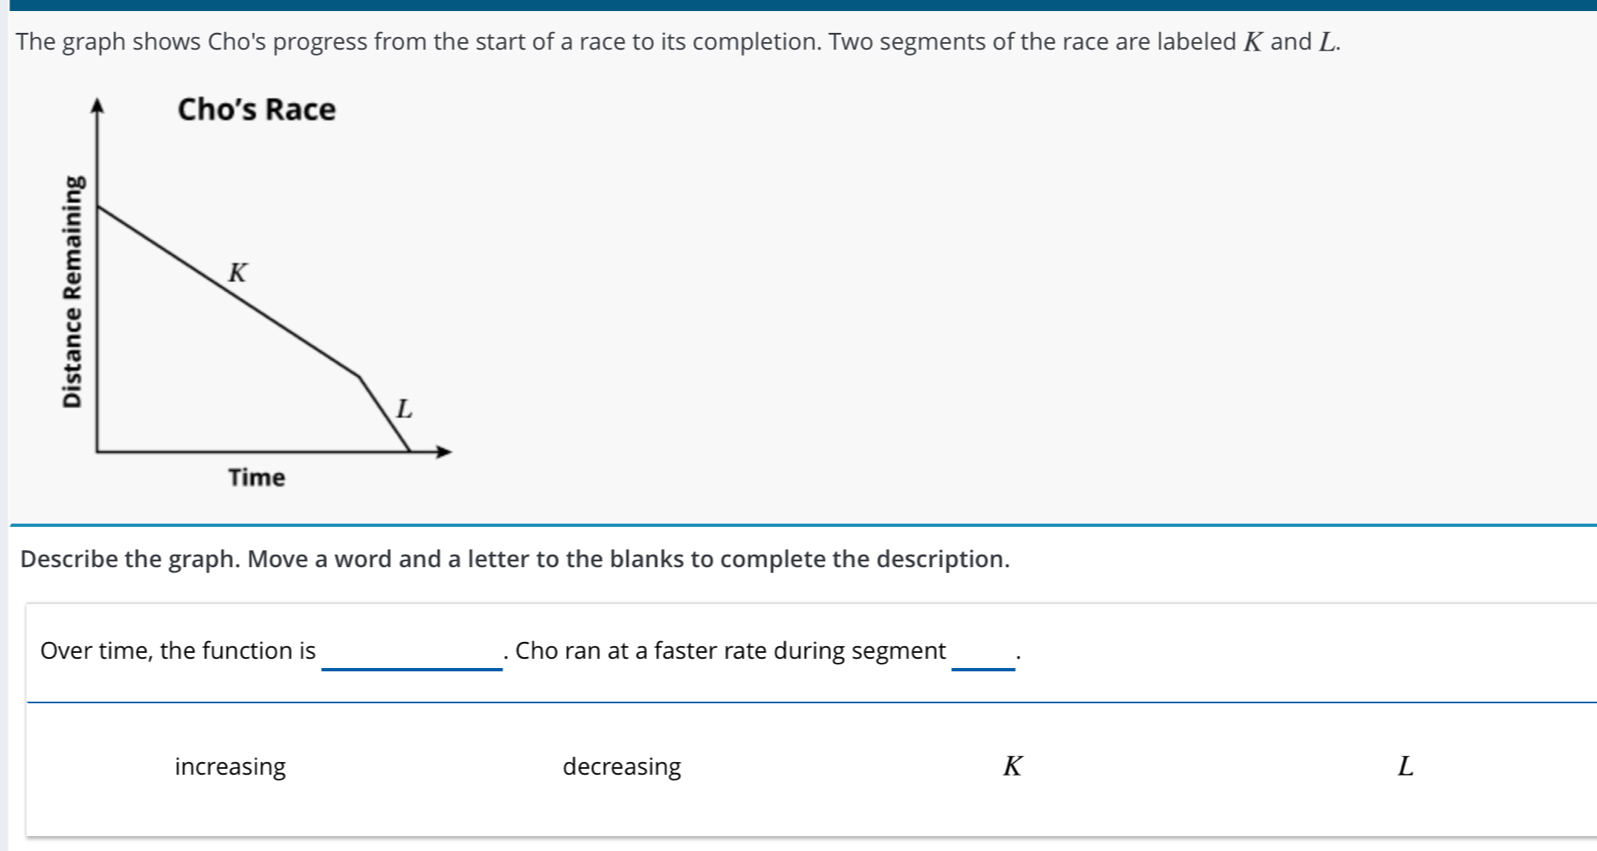Click the corner where segments K and L meet
The height and width of the screenshot is (851, 1597).
[x=359, y=377]
